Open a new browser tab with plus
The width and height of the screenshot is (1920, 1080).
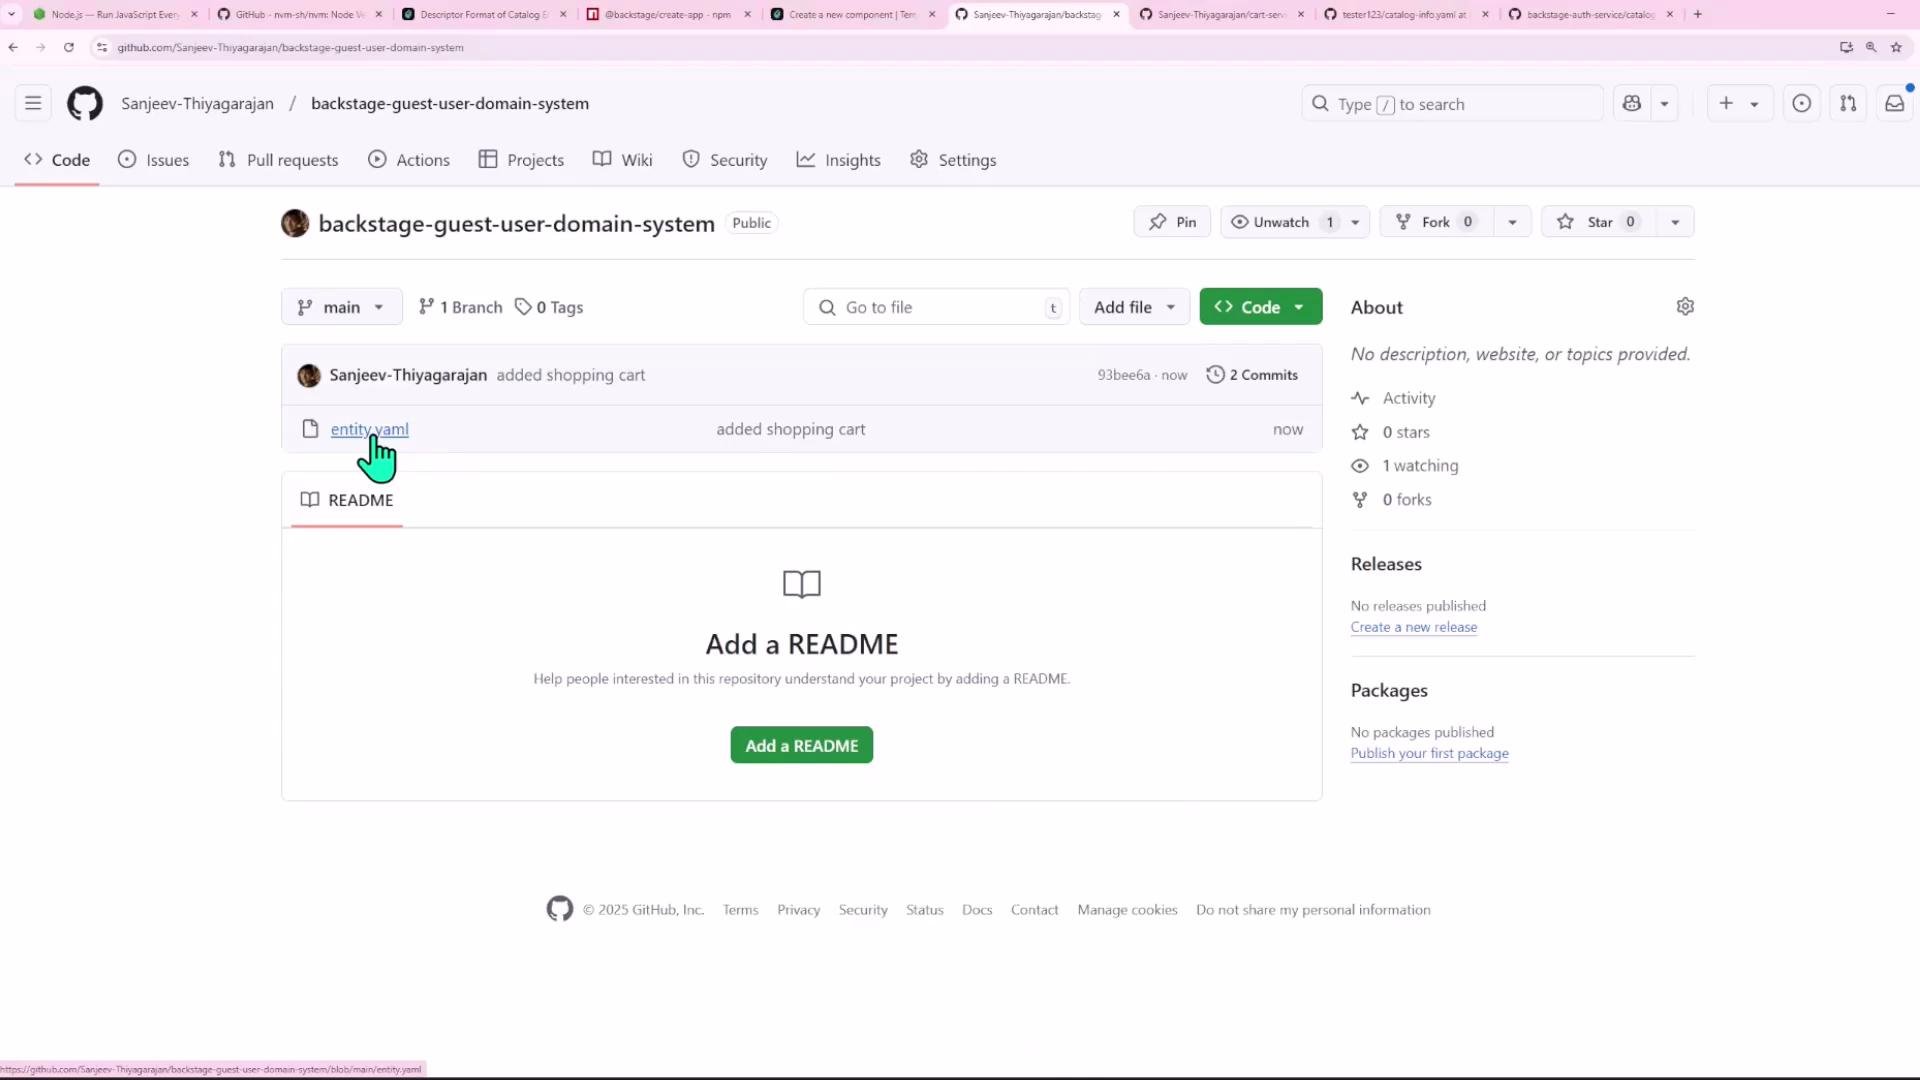(1697, 14)
